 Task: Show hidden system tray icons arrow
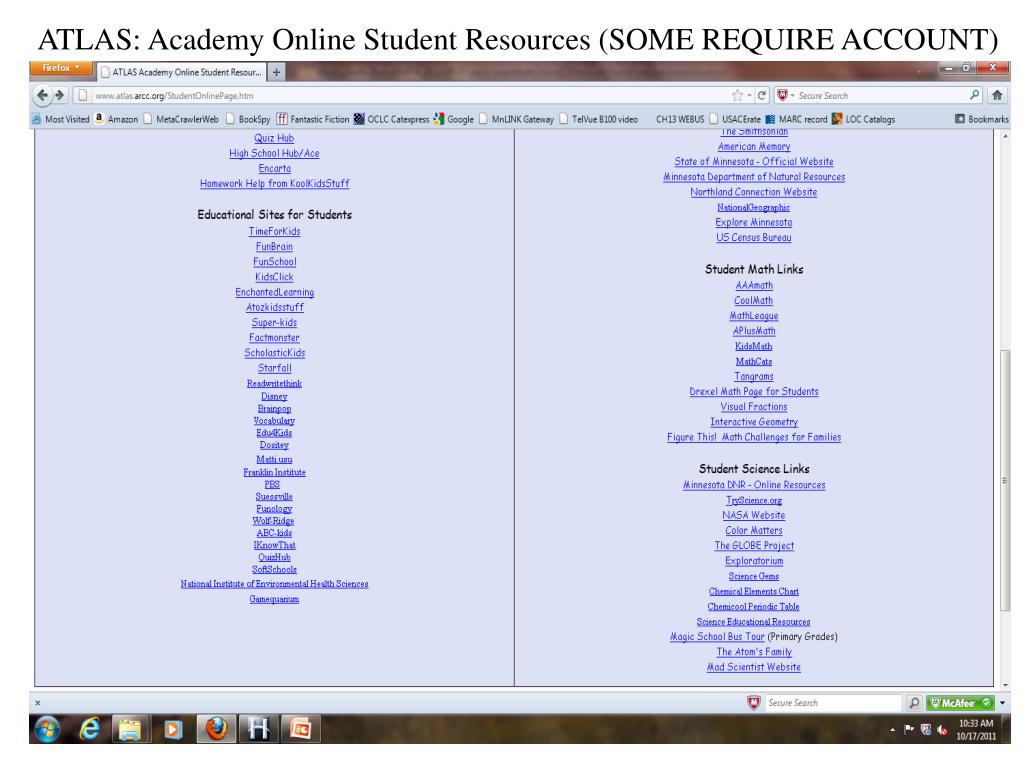[893, 730]
